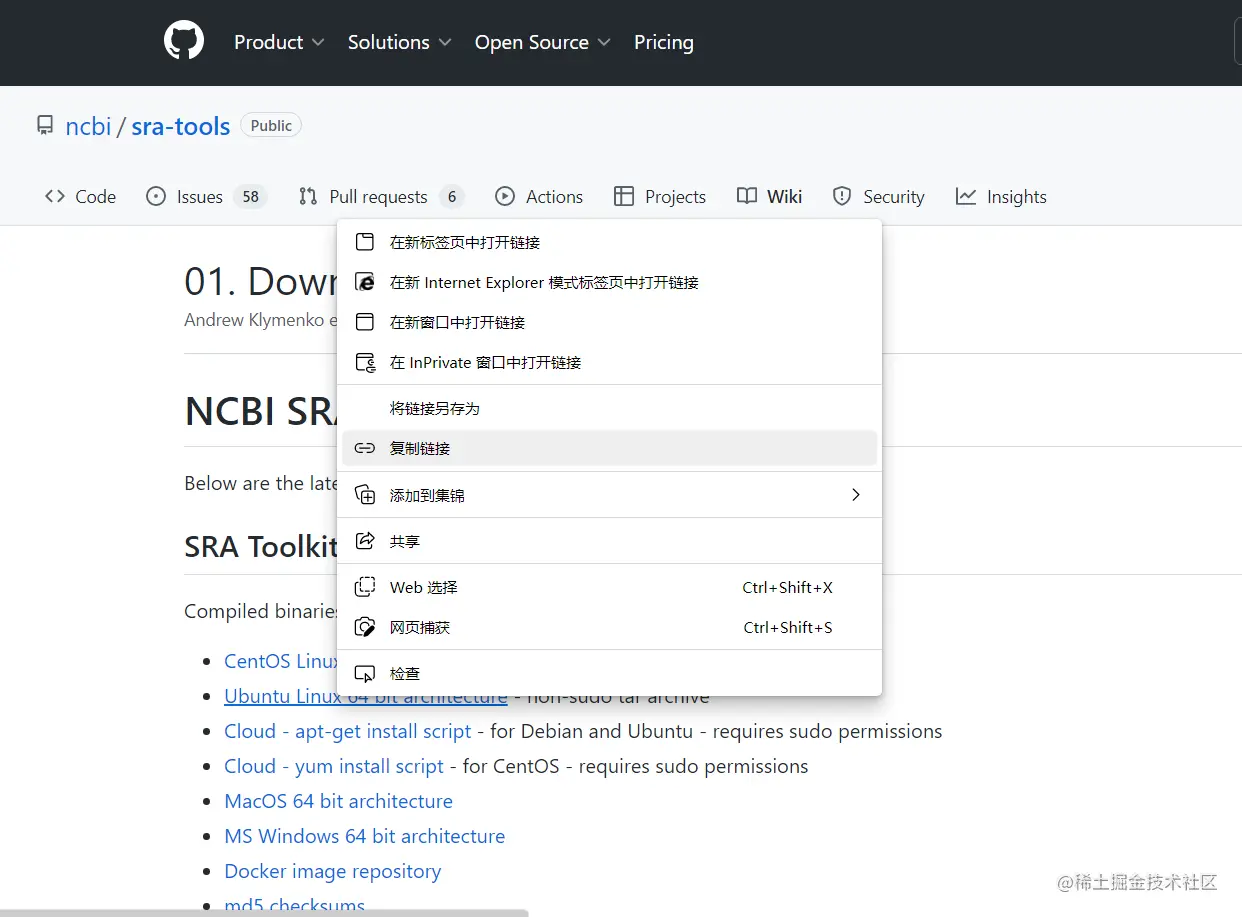Click the collections icon beside 添加到集锦
Screen dimensions: 1242x917
(366, 495)
